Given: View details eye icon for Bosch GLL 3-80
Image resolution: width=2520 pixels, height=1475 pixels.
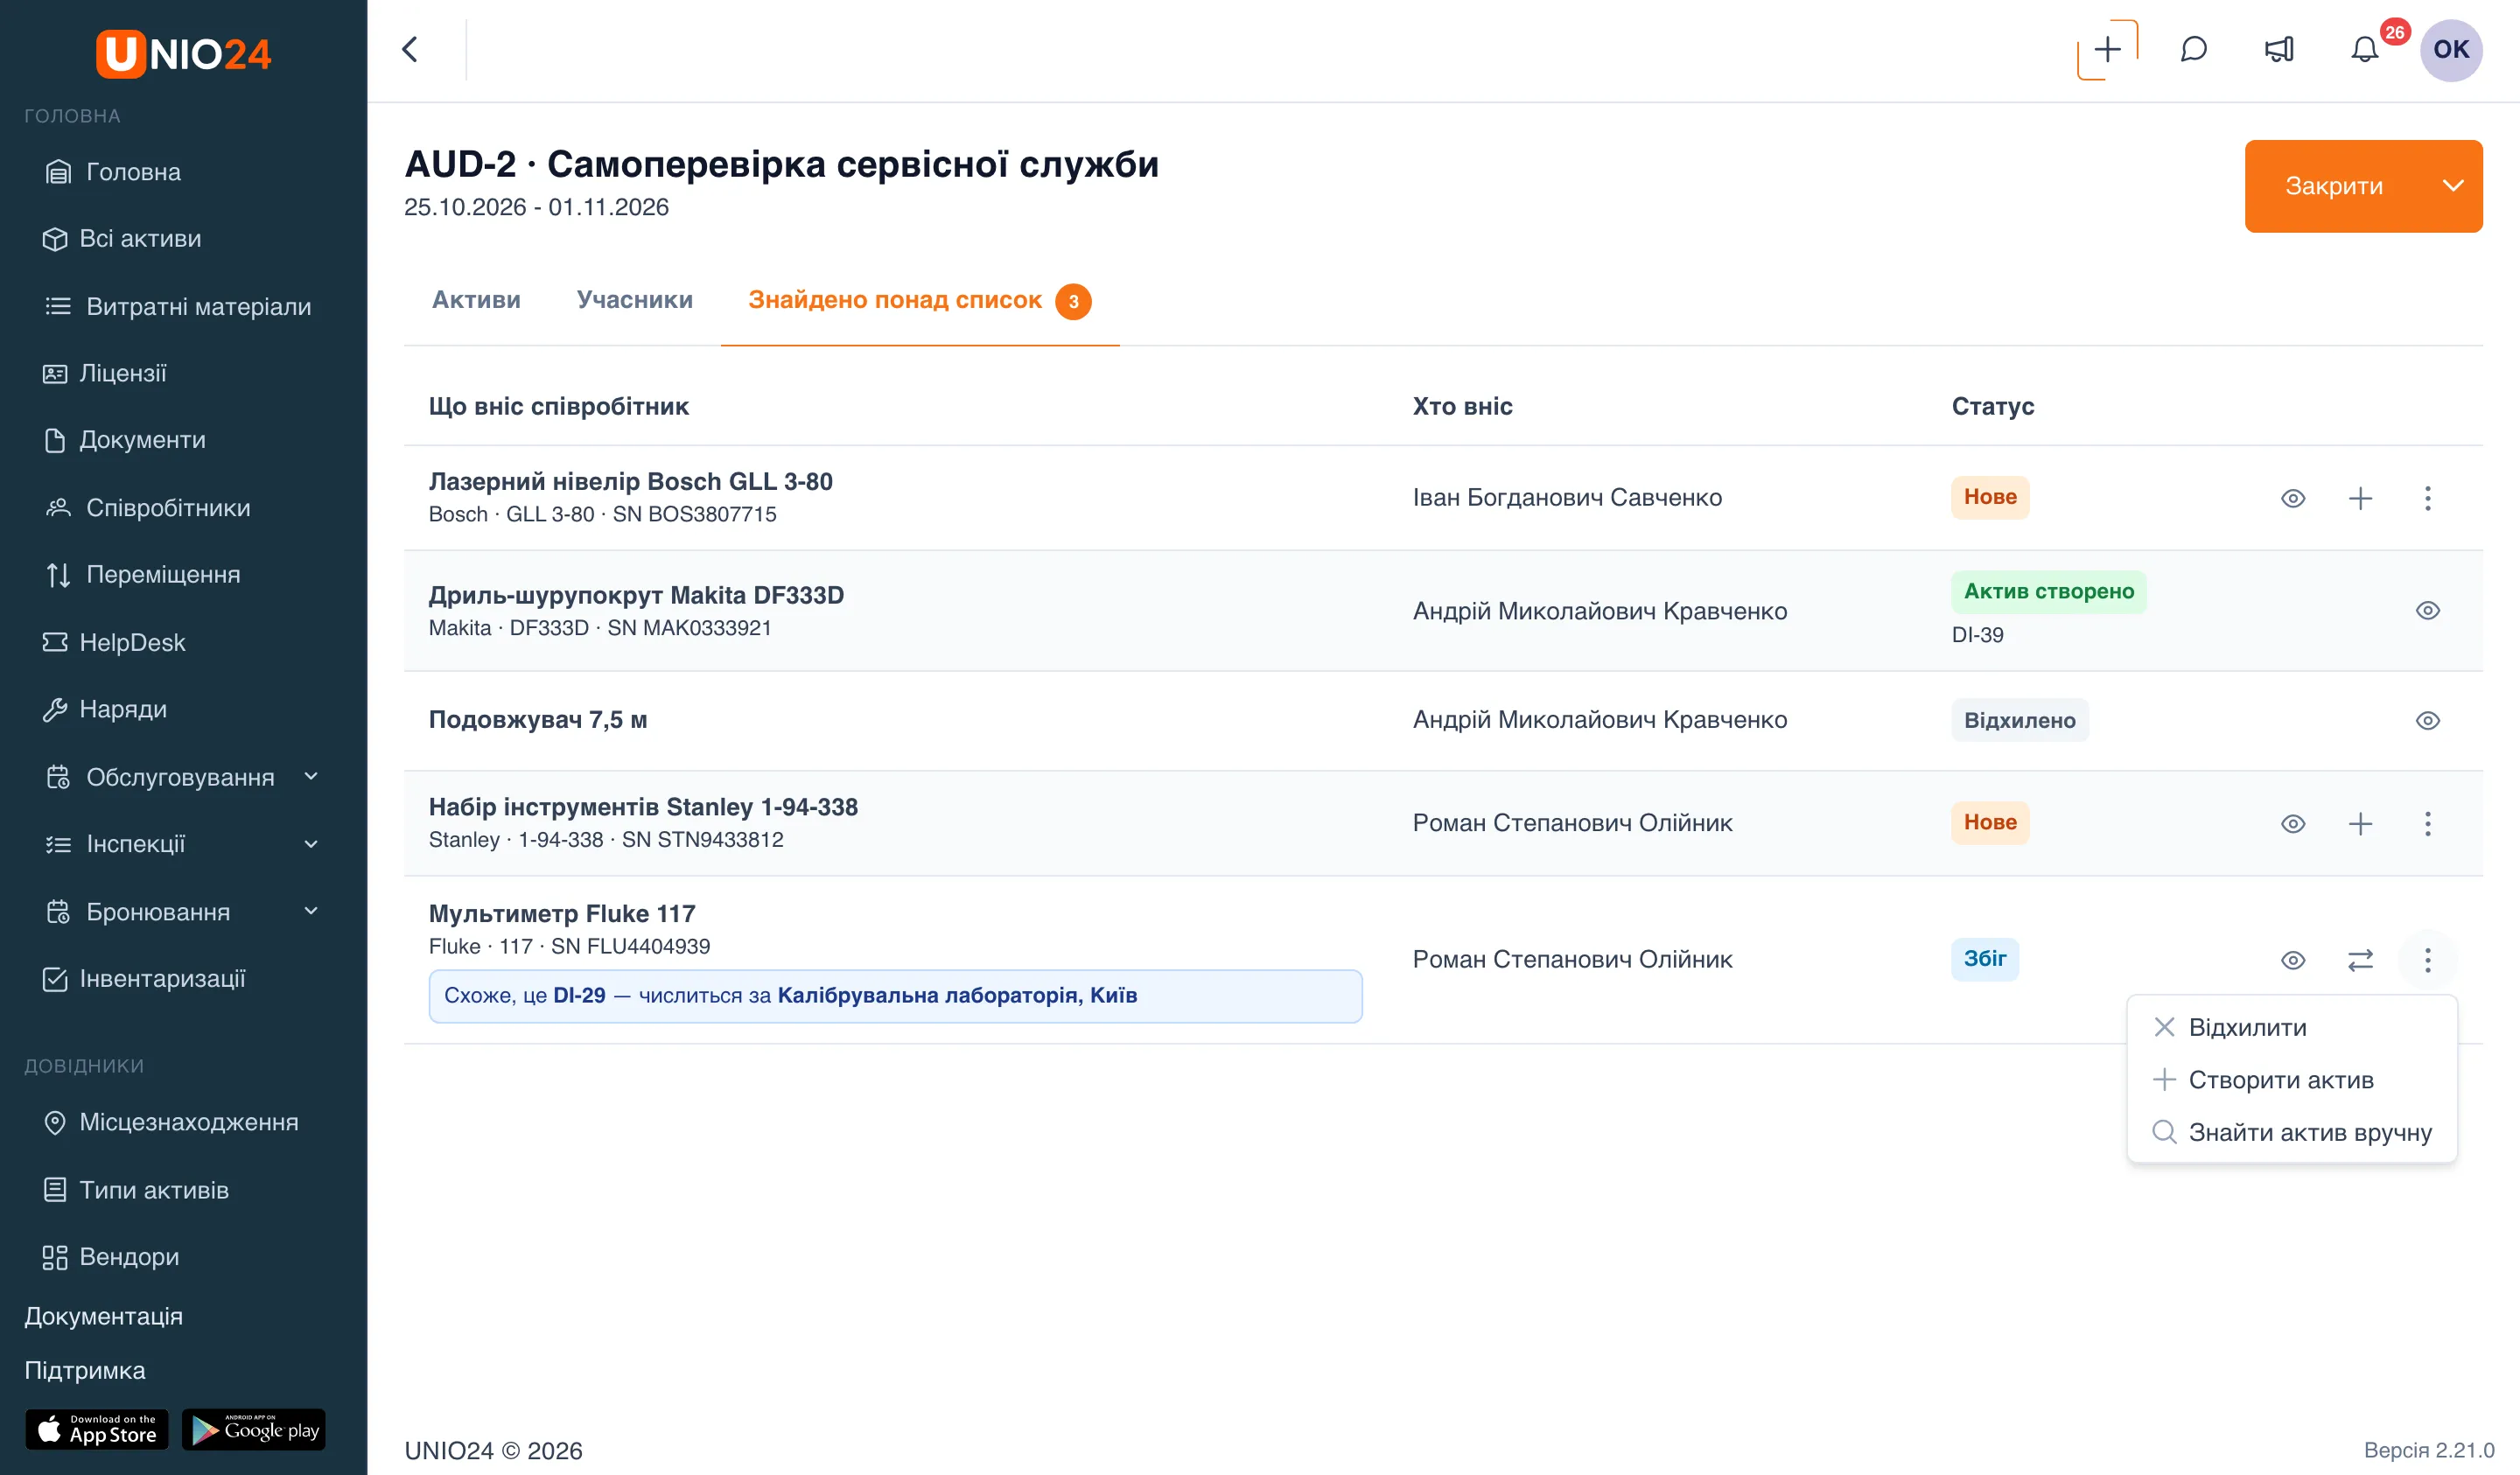Looking at the screenshot, I should click(2293, 498).
